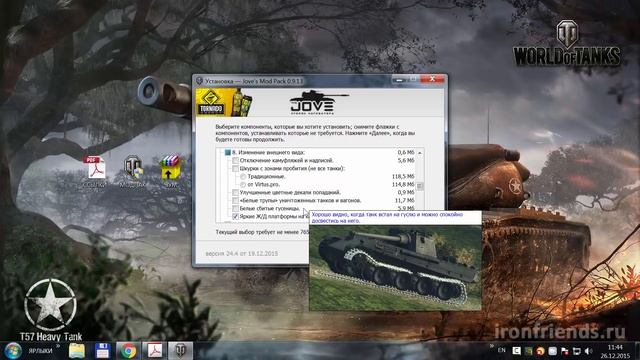Click the 114,8 Мб size for Virtus.pro
This screenshot has width=640, height=360.
pyautogui.click(x=402, y=184)
